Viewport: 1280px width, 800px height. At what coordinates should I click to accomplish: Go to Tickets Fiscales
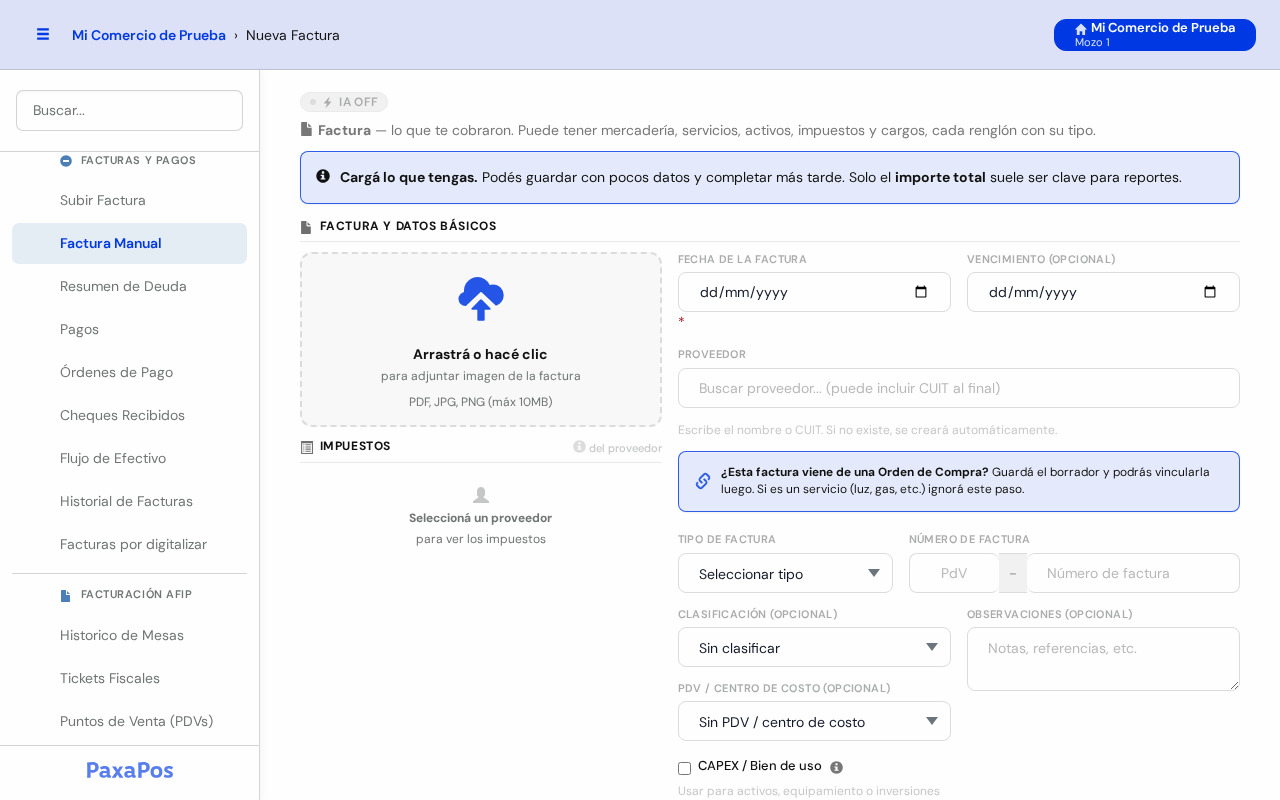129,678
